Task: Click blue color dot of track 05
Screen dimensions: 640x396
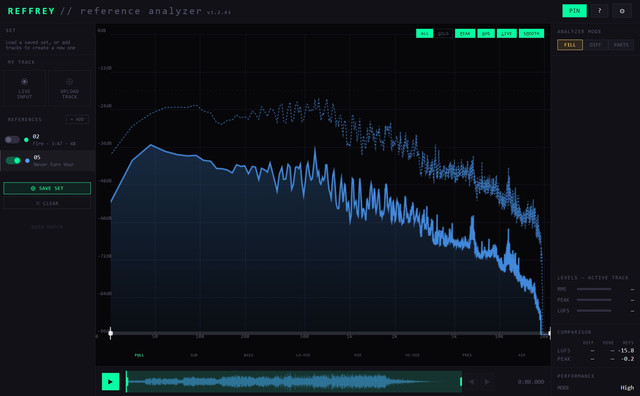Action: [27, 161]
